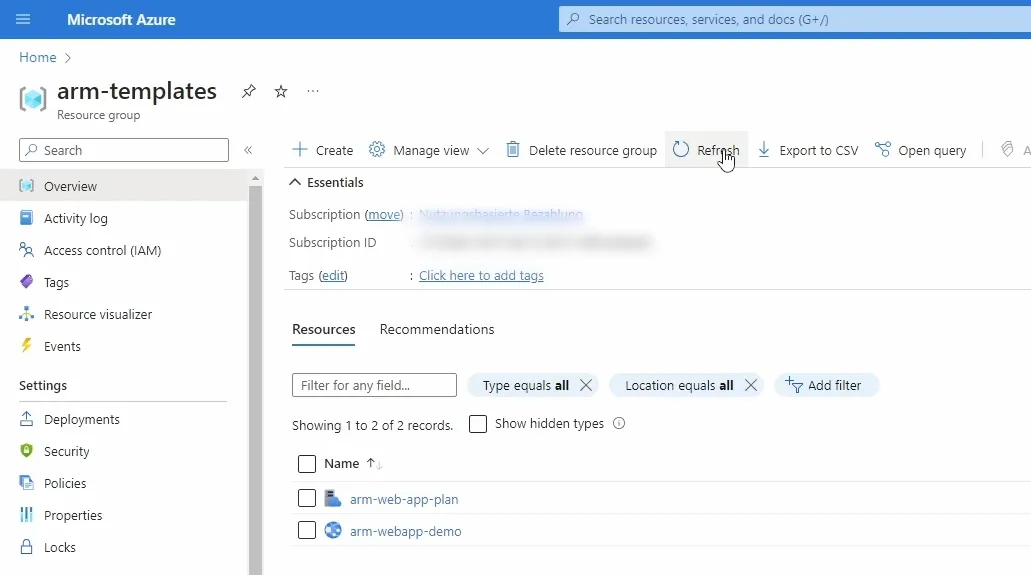Click the Export to CSV download icon
Screen dimensions: 1031x575
point(764,149)
